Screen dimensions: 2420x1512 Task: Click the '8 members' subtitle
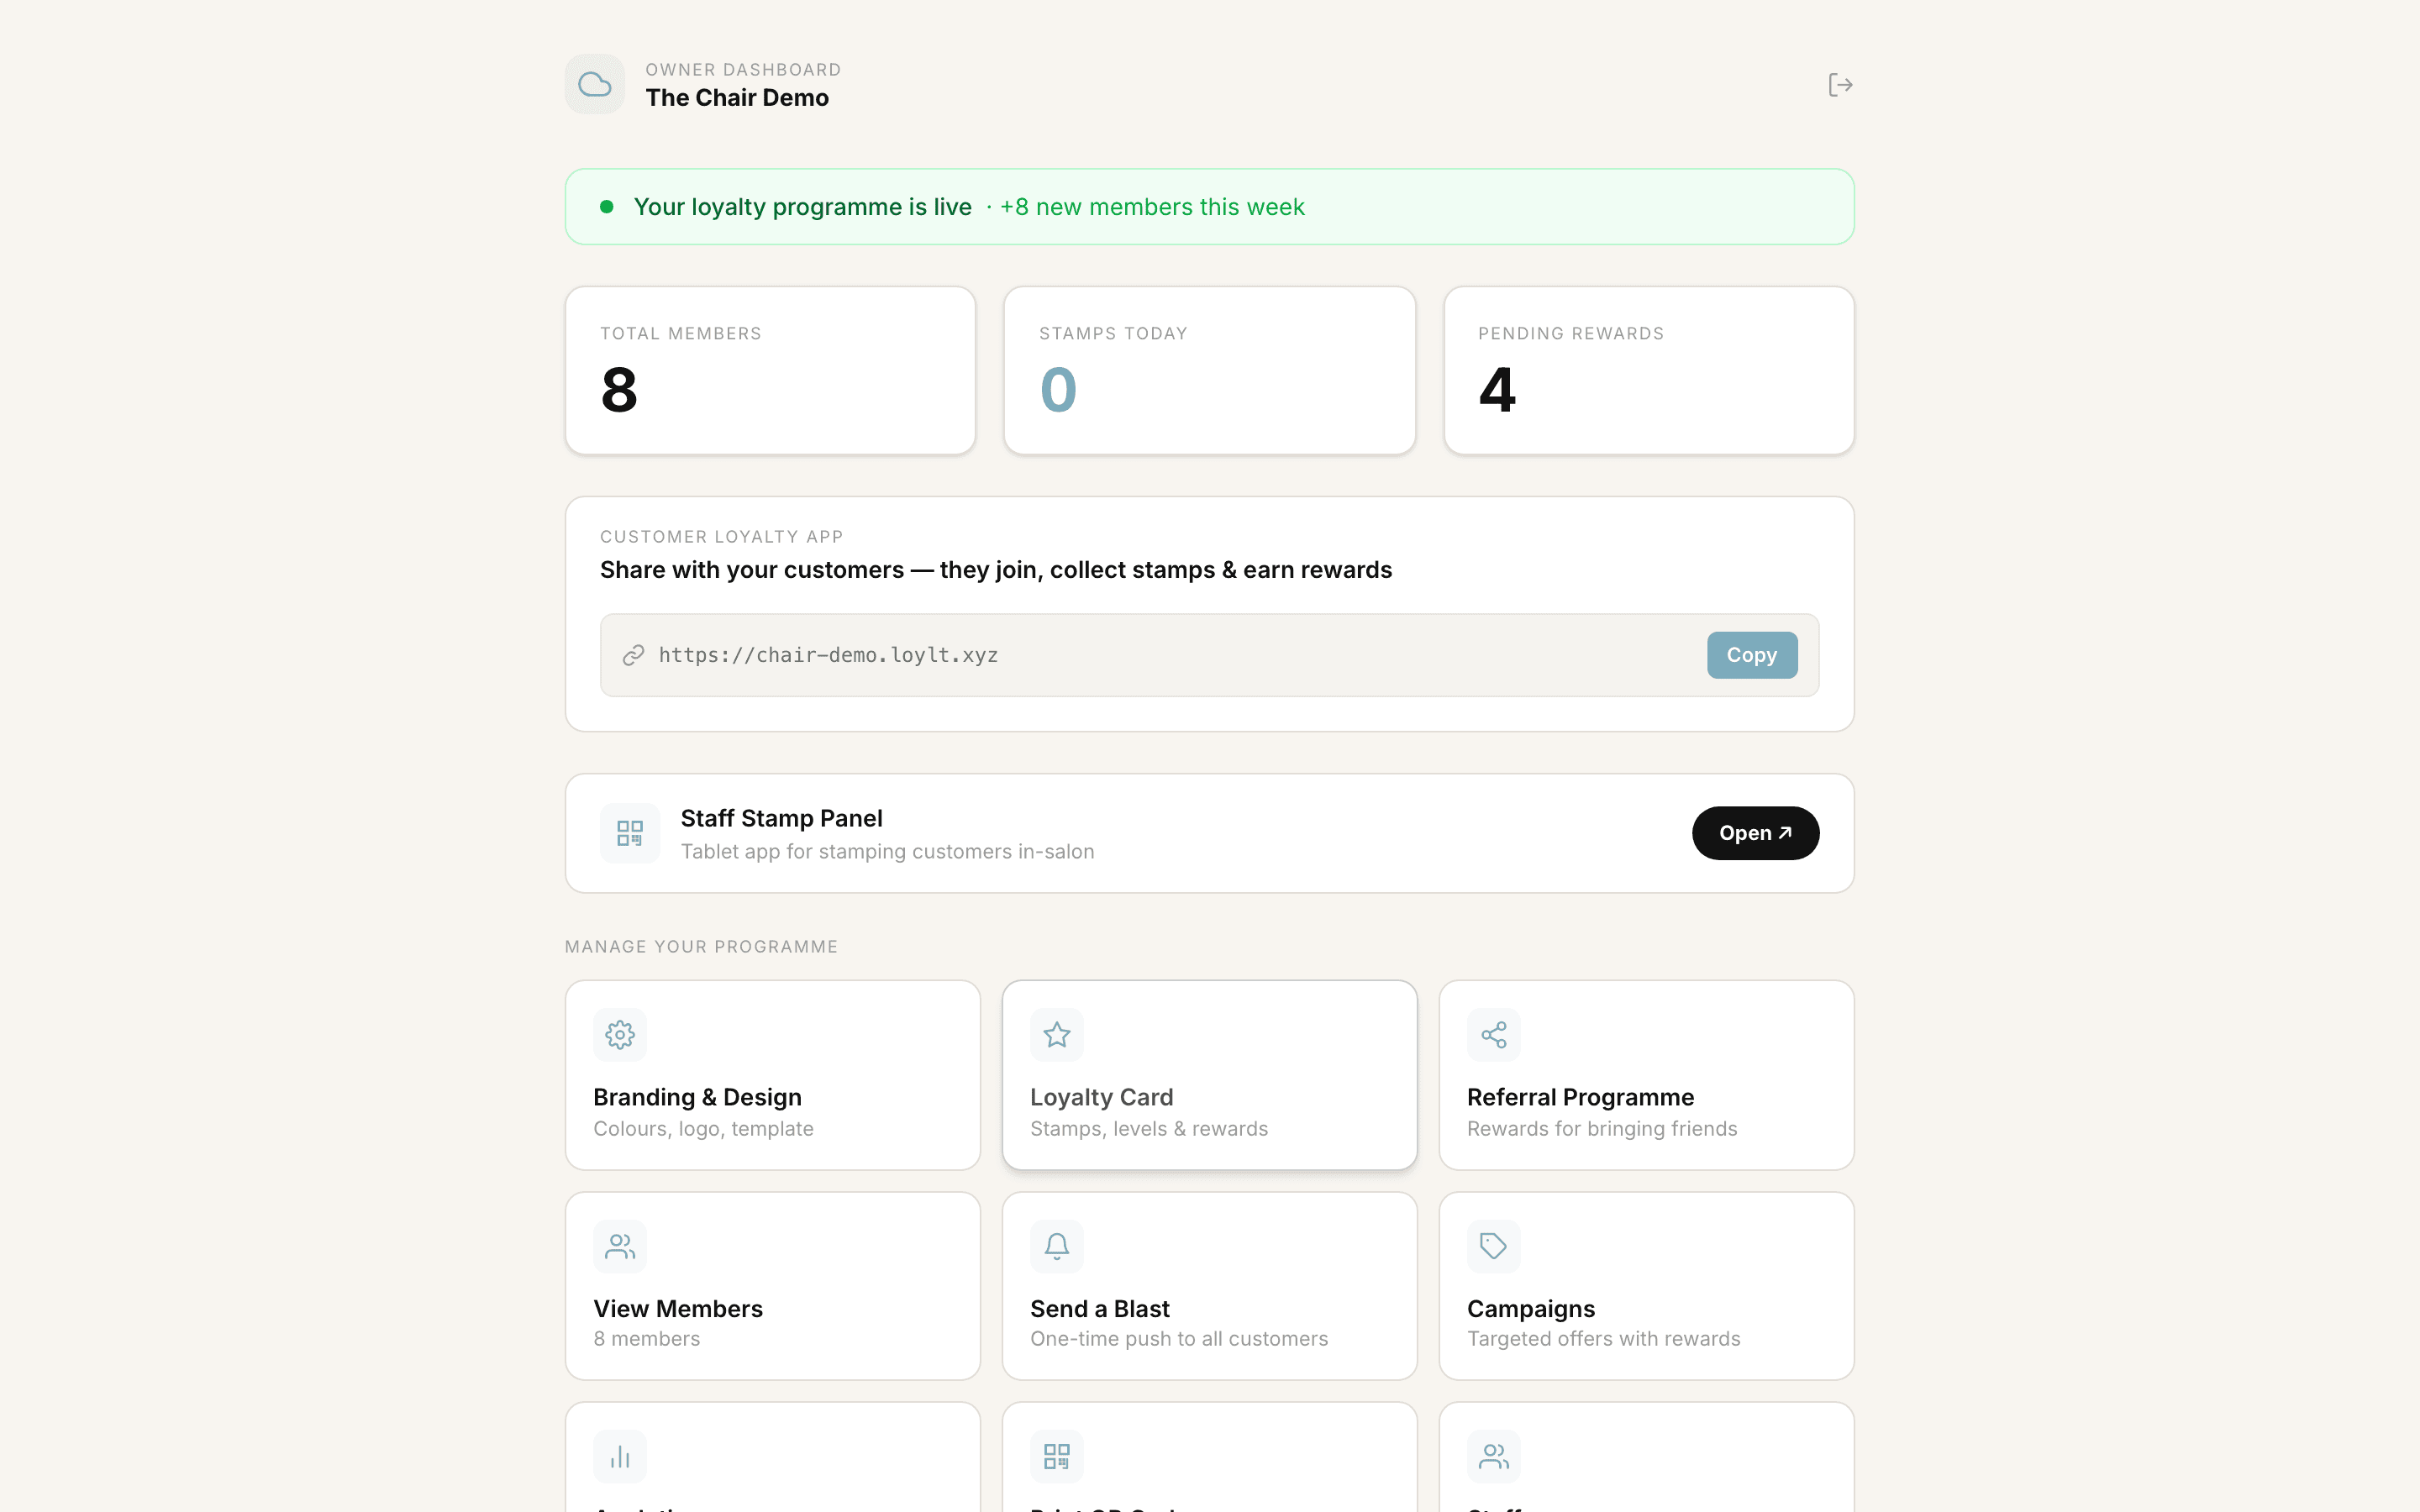(646, 1339)
